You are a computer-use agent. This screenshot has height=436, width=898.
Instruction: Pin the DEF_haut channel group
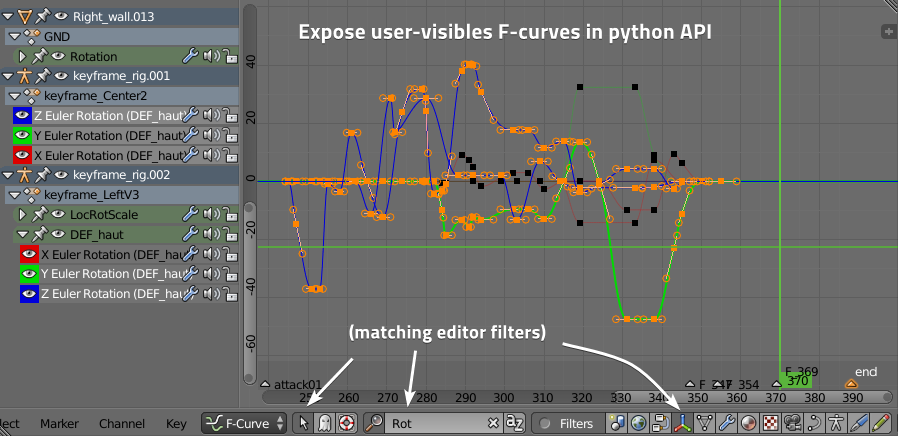click(40, 234)
